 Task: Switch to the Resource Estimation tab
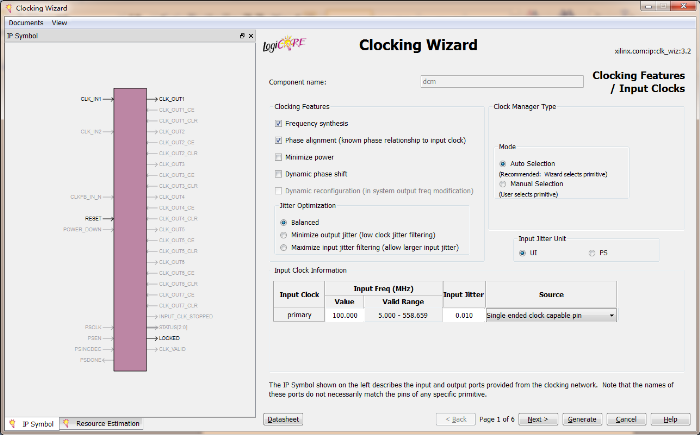pos(101,424)
